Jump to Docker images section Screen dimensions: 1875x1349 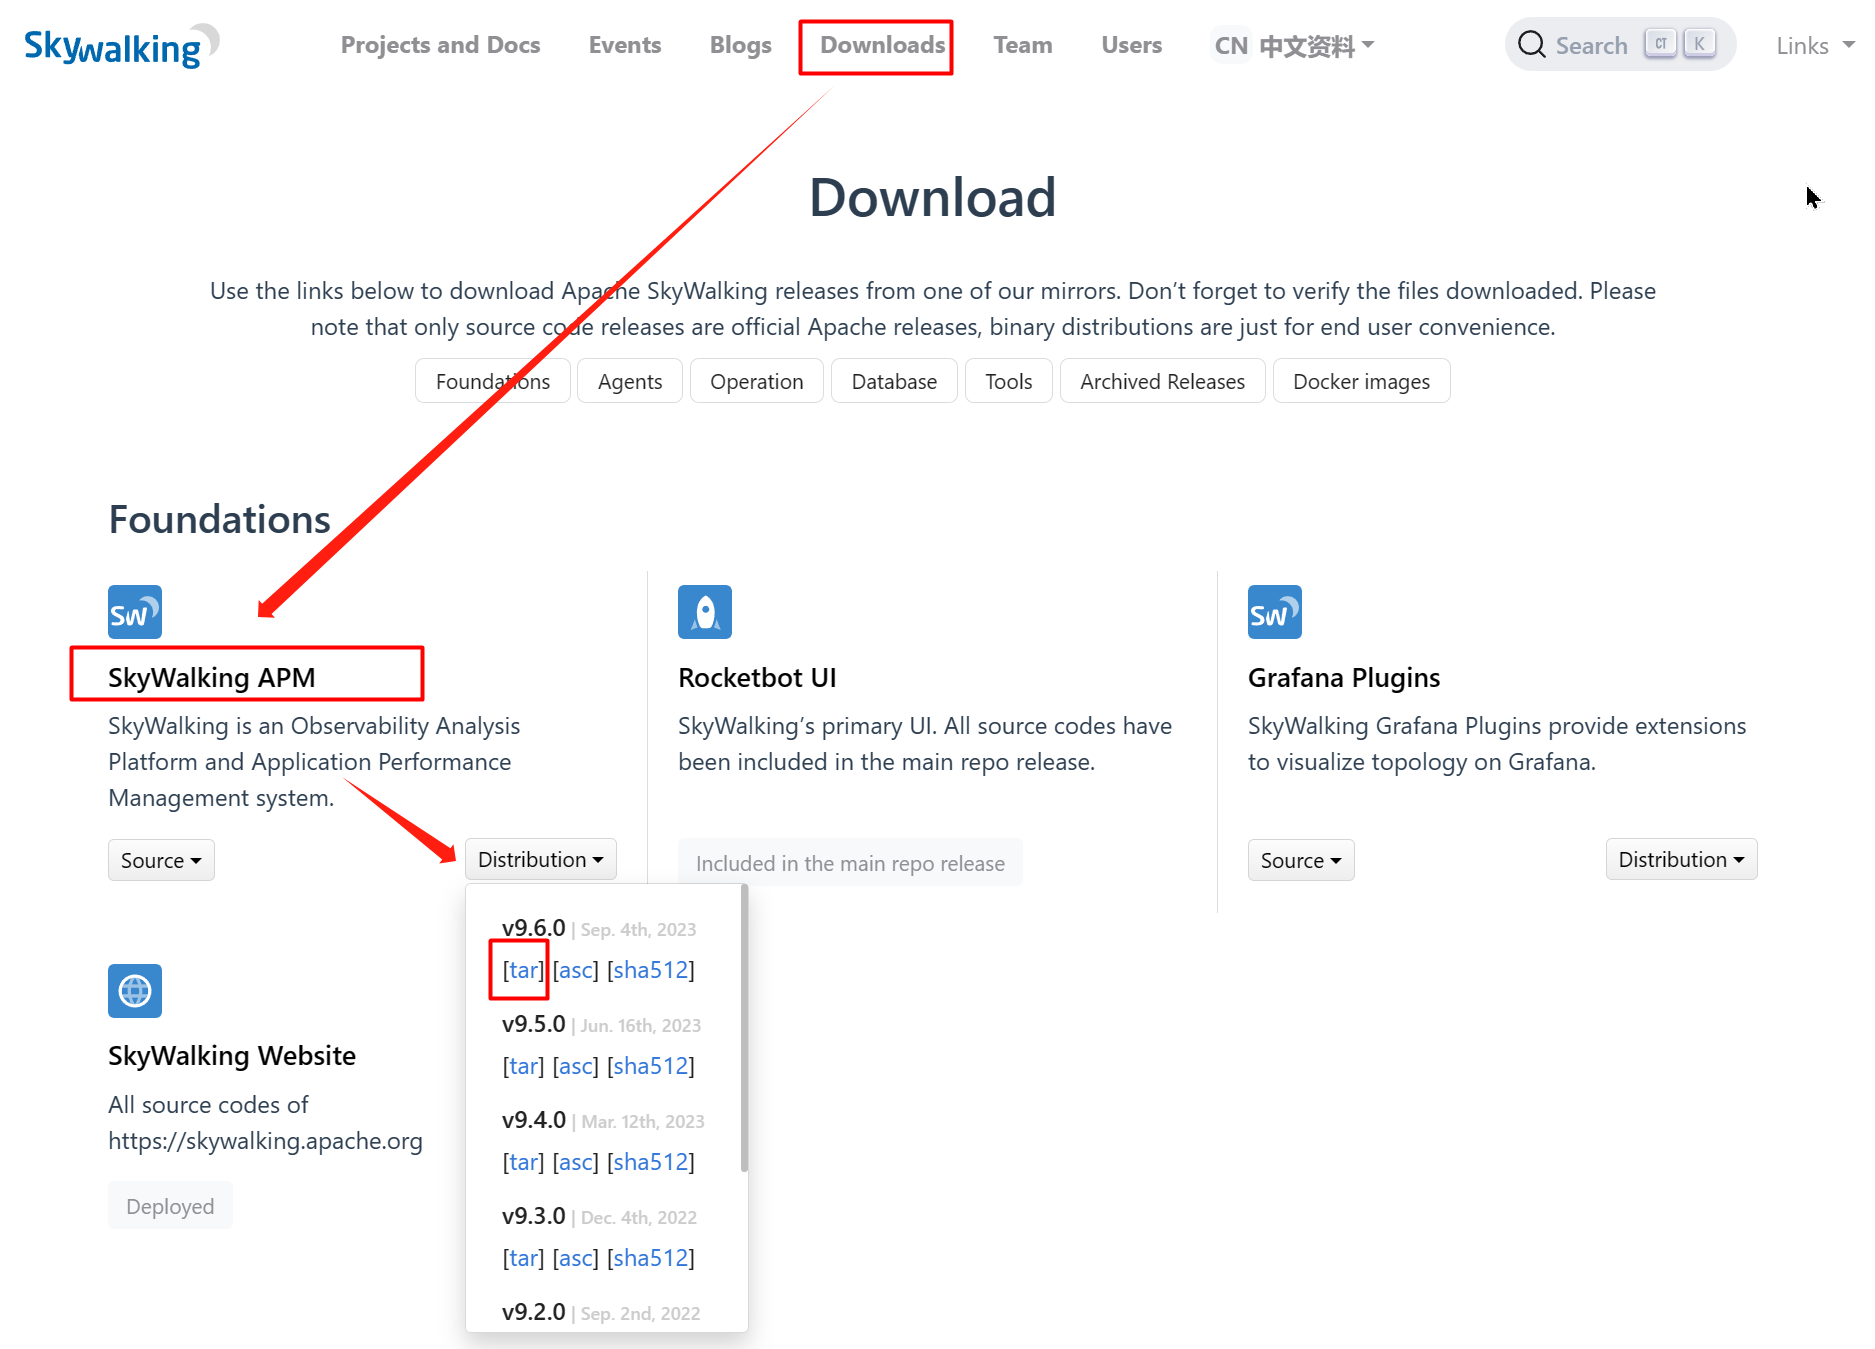1362,381
